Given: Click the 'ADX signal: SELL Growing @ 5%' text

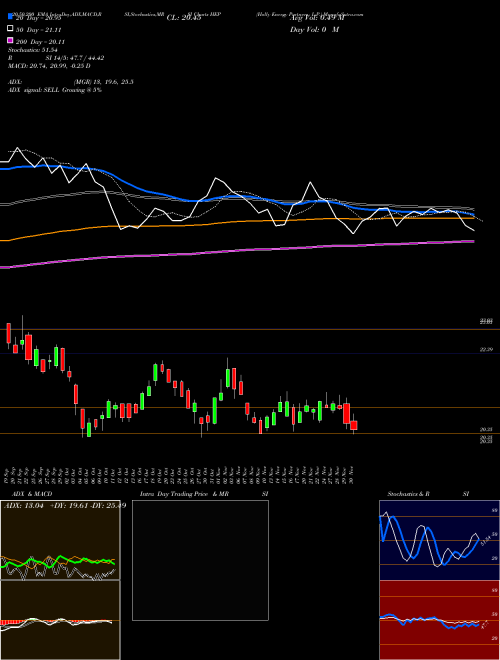Looking at the screenshot, I should pos(55,90).
